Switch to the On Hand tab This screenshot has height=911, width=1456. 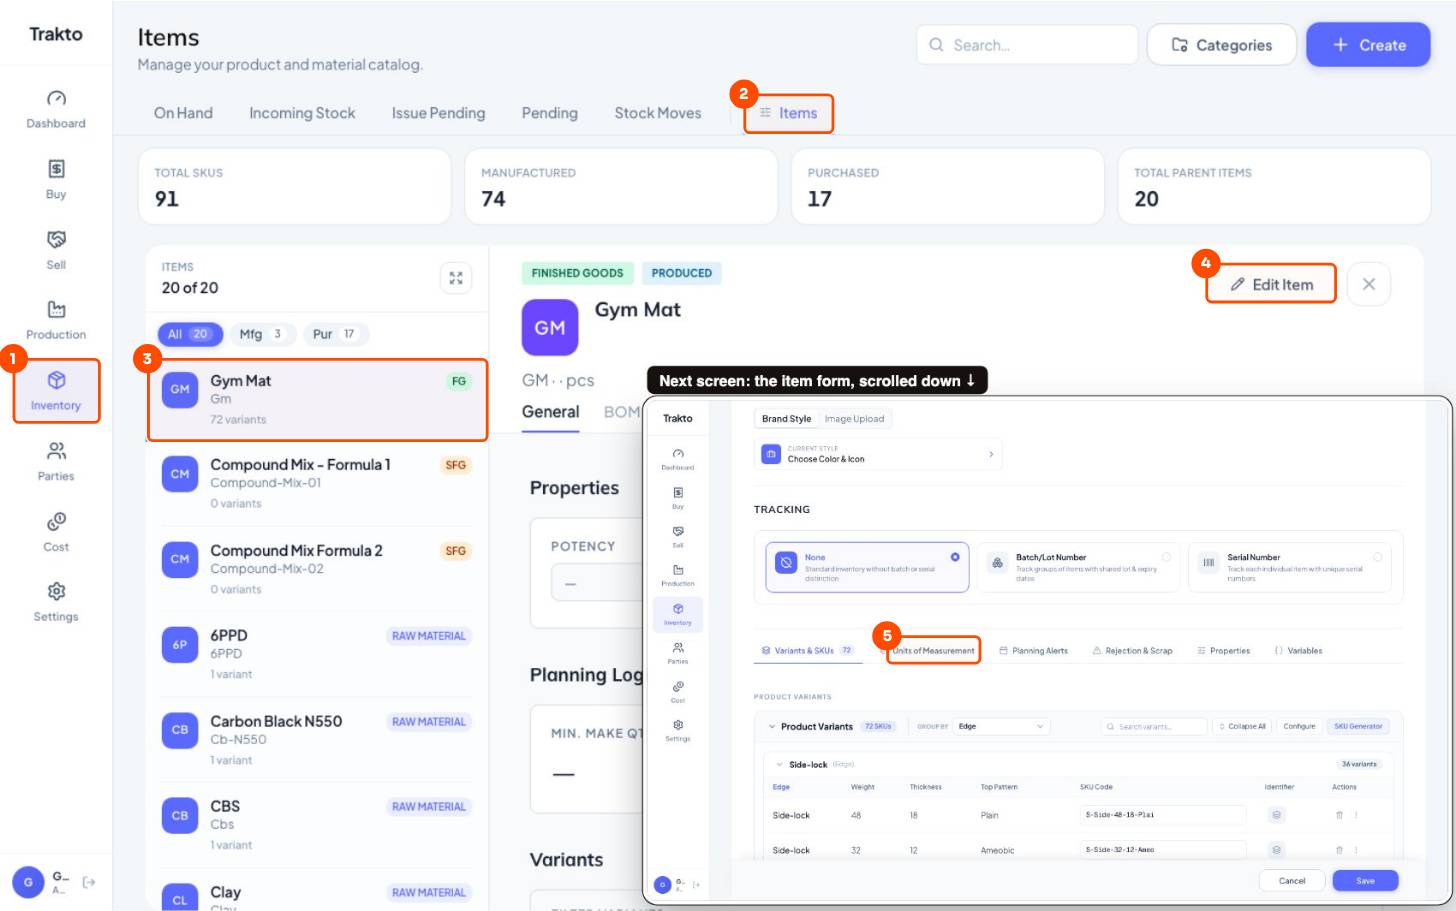(183, 113)
